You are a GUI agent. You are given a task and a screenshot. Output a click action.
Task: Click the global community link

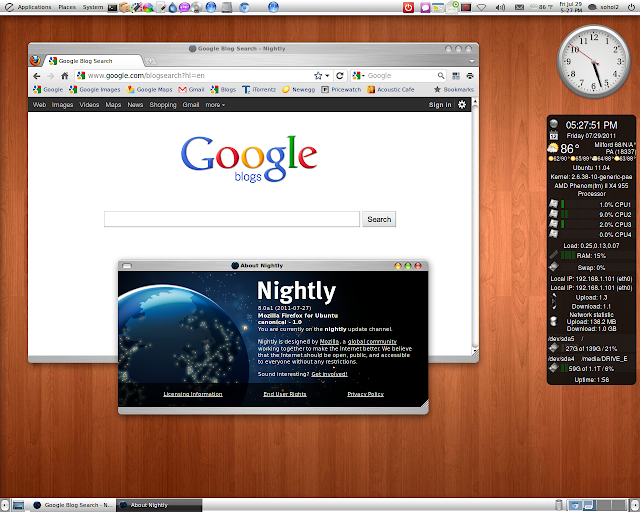372,342
